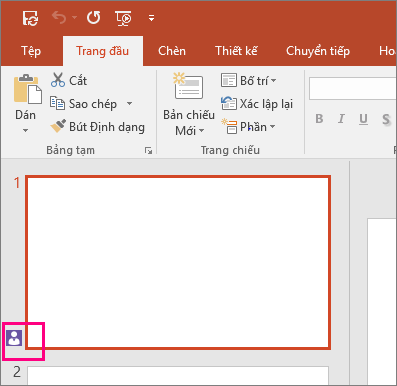This screenshot has height=386, width=397.
Task: Toggle text Shadow (S)
Action: 386,119
